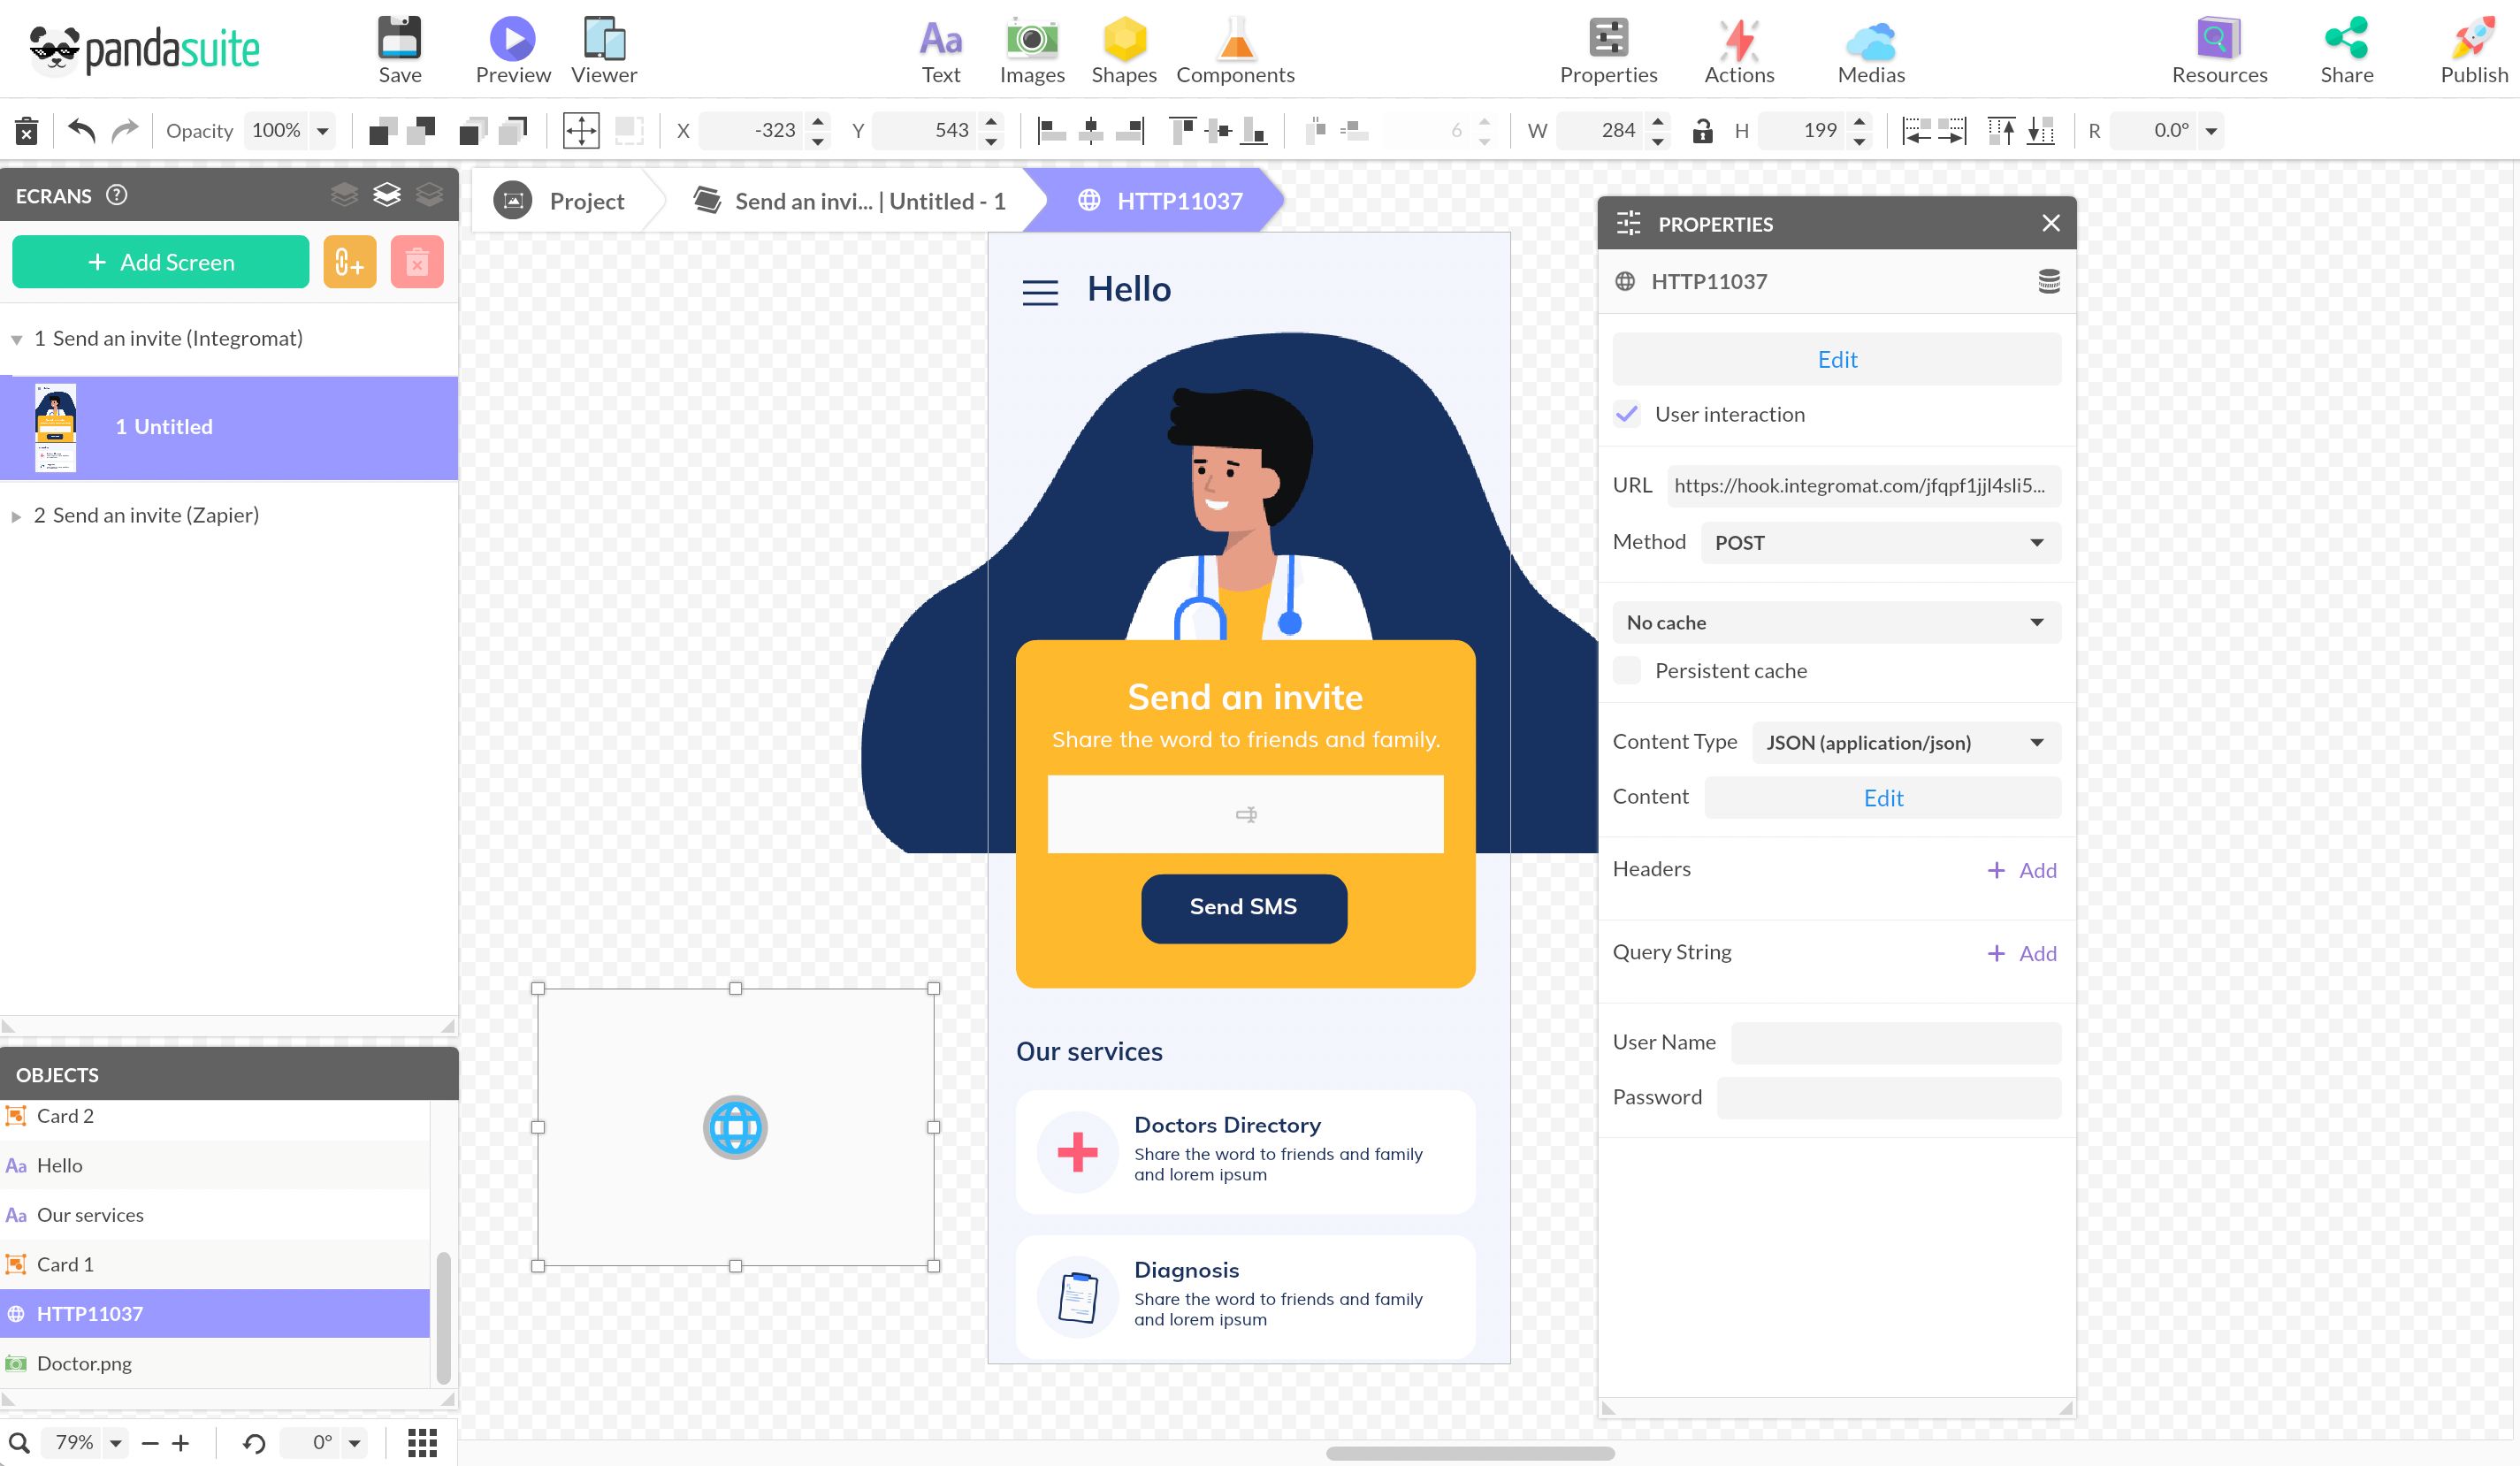Image resolution: width=2520 pixels, height=1466 pixels.
Task: Open the Components flask icon
Action: pos(1235,40)
